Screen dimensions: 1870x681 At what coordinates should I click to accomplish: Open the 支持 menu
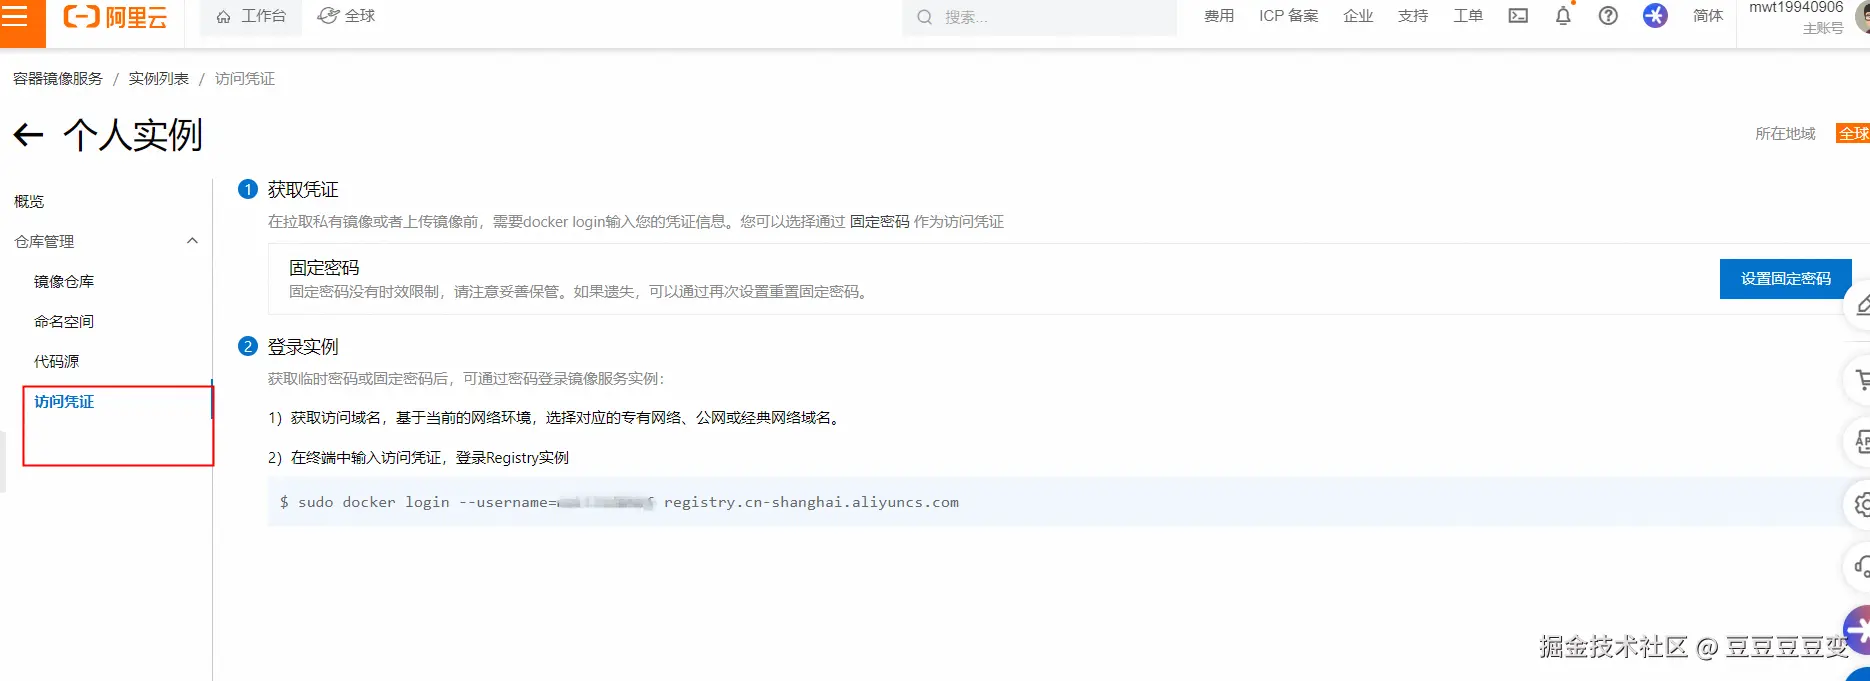pos(1413,16)
